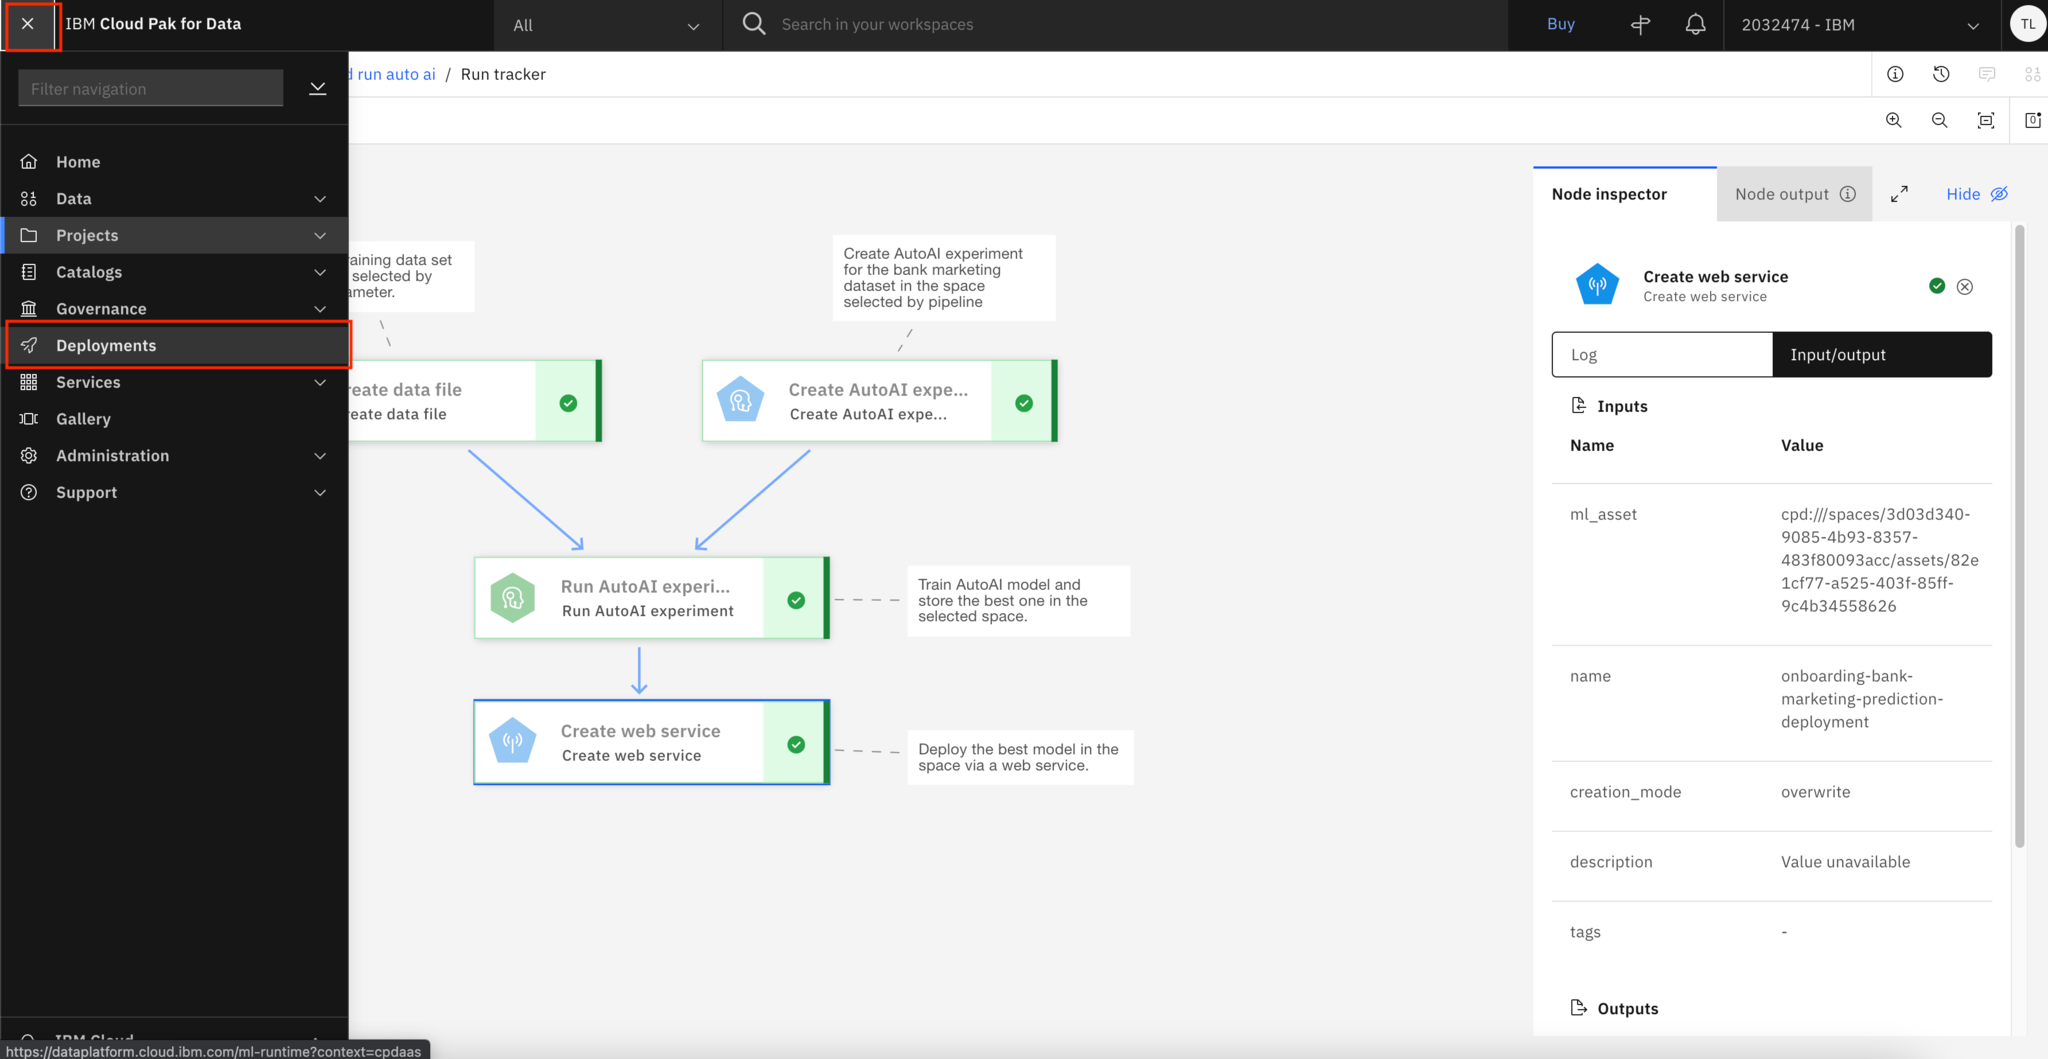The width and height of the screenshot is (2048, 1059).
Task: Click the Create web service node pentagon icon
Action: pyautogui.click(x=513, y=742)
